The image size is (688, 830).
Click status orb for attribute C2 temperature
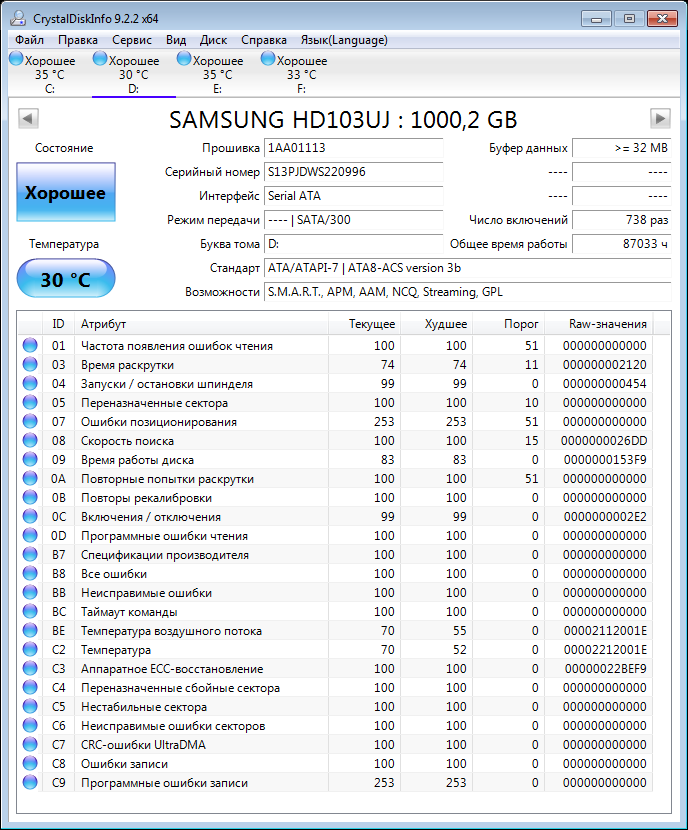[30, 649]
